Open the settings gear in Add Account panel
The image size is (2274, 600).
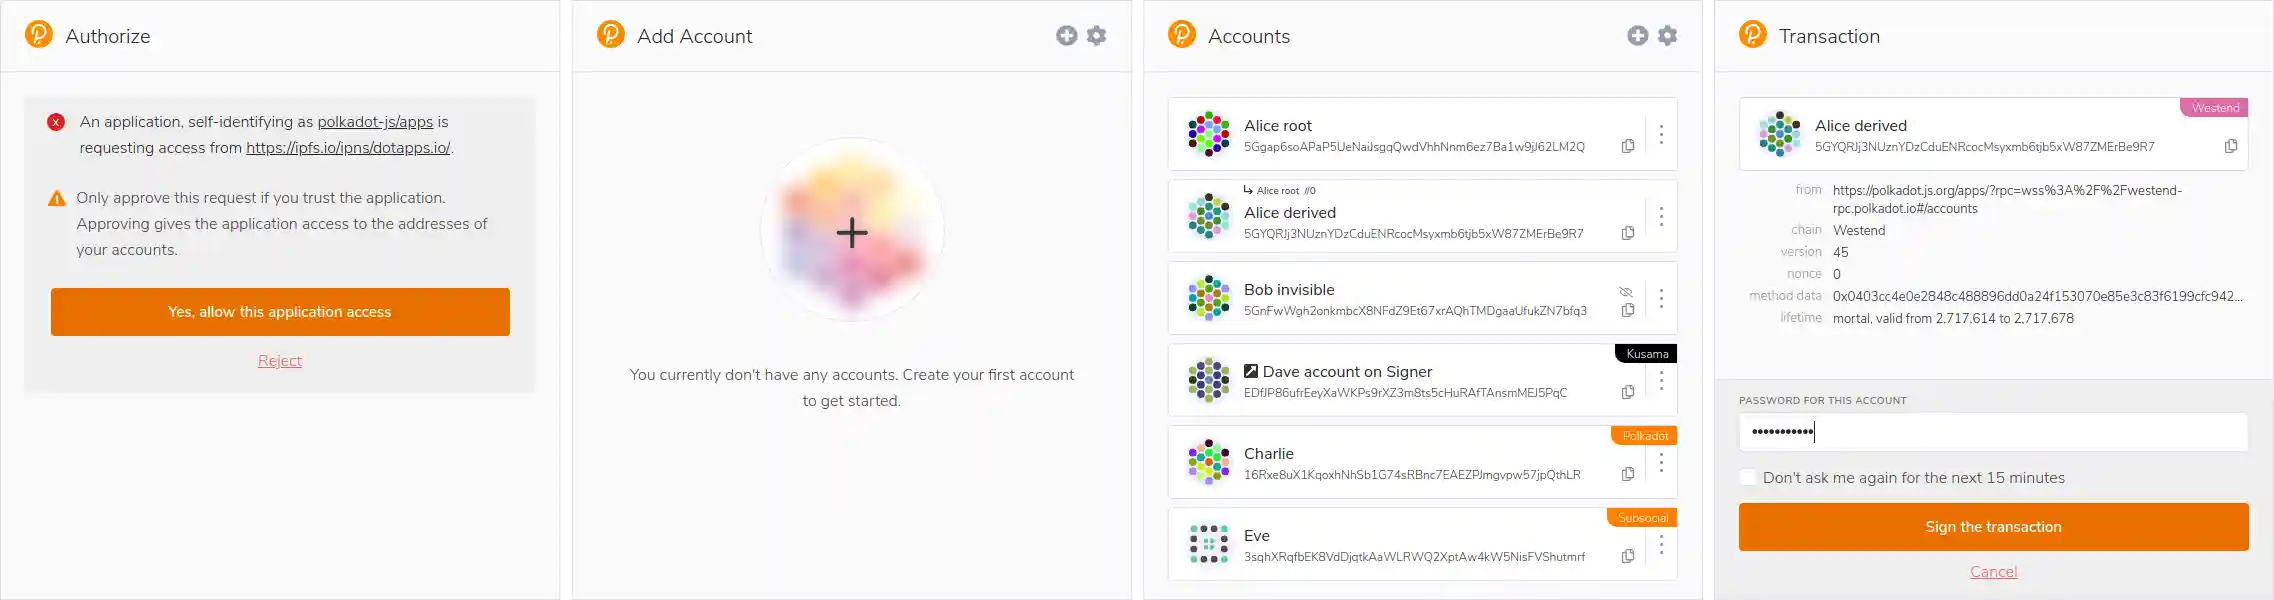click(x=1096, y=35)
